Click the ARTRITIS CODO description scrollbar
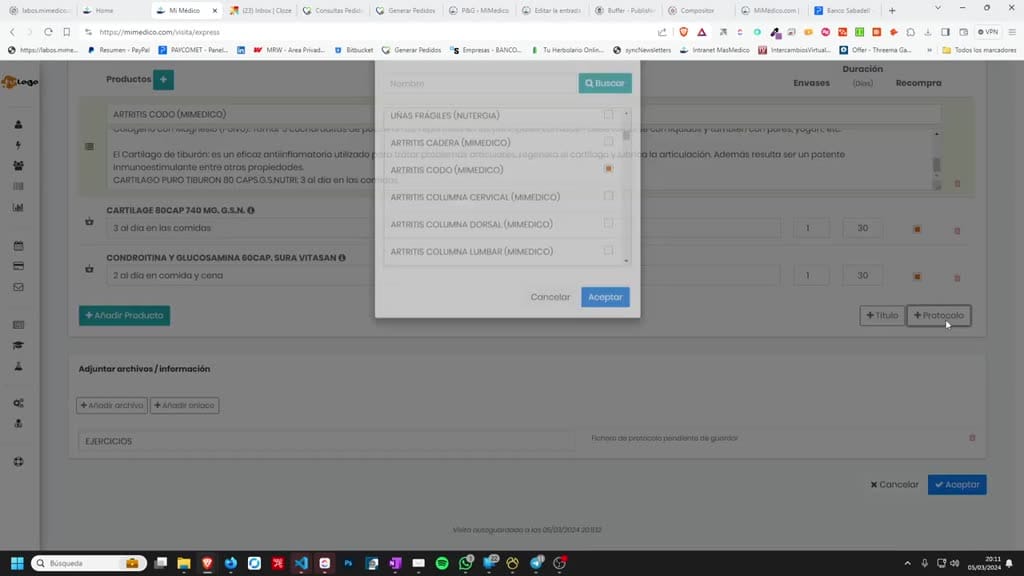1024x576 pixels. tap(936, 165)
